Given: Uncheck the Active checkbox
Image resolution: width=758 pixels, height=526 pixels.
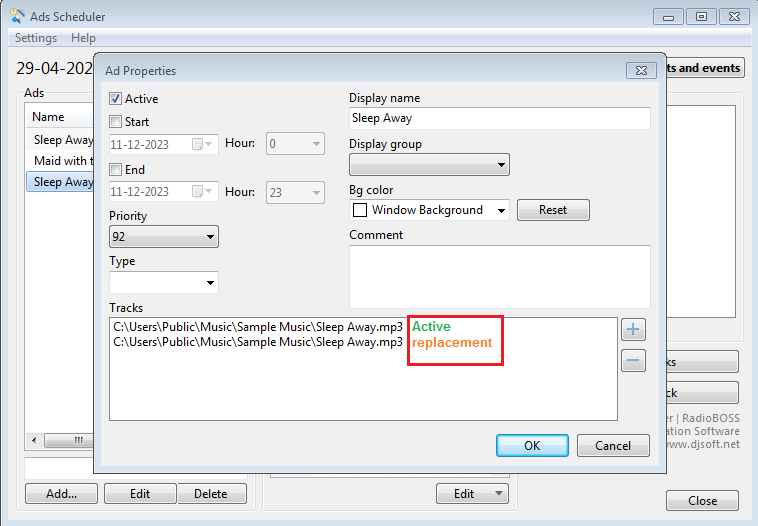Looking at the screenshot, I should click(x=116, y=99).
